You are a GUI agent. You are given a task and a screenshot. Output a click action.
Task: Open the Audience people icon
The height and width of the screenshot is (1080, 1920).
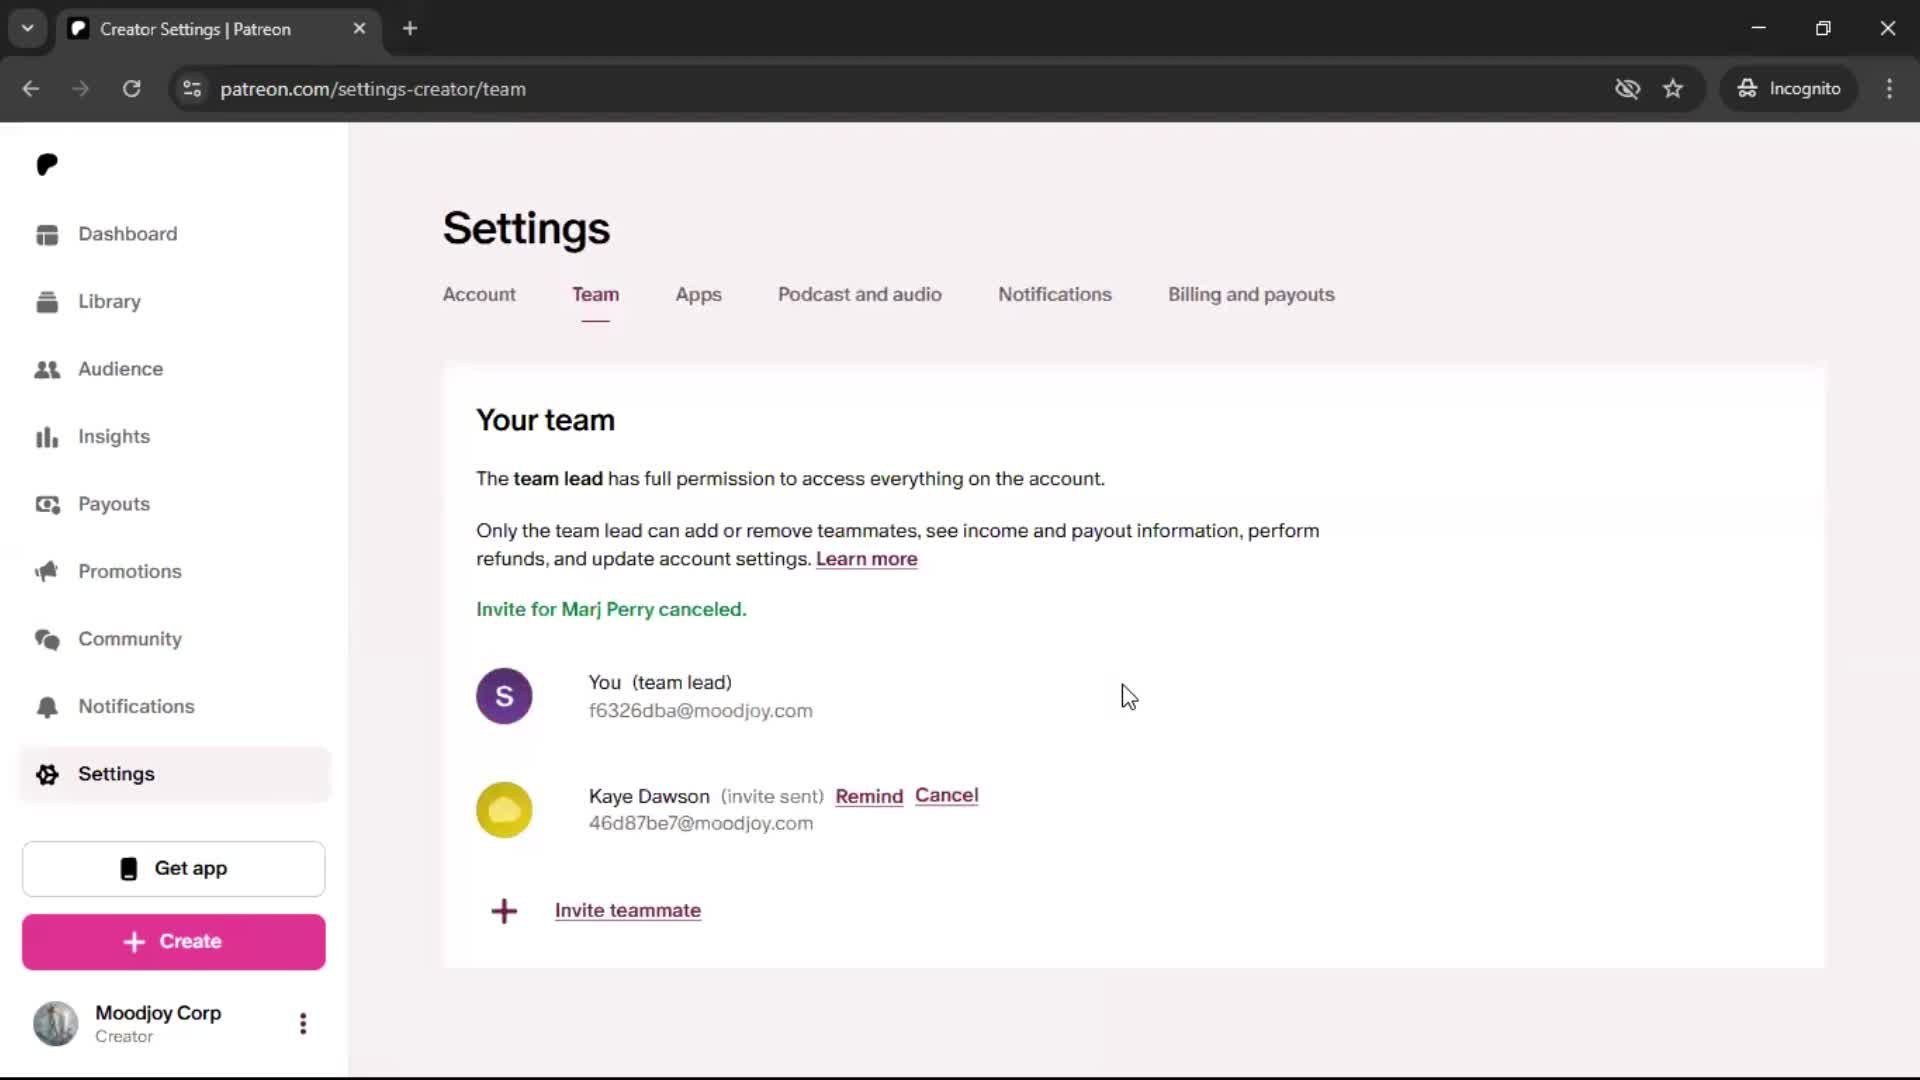tap(47, 369)
